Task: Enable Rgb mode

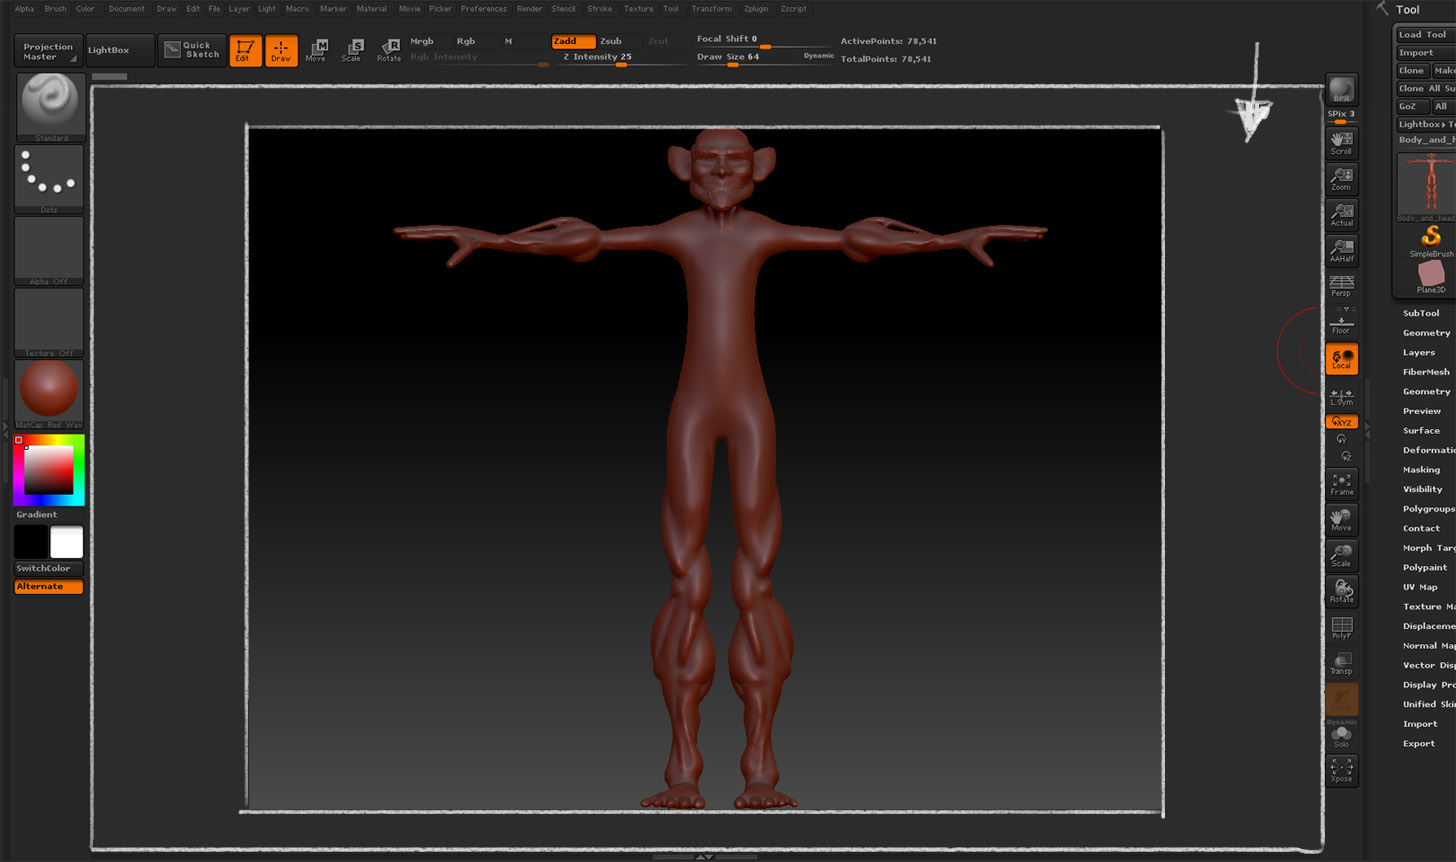Action: (x=475, y=41)
